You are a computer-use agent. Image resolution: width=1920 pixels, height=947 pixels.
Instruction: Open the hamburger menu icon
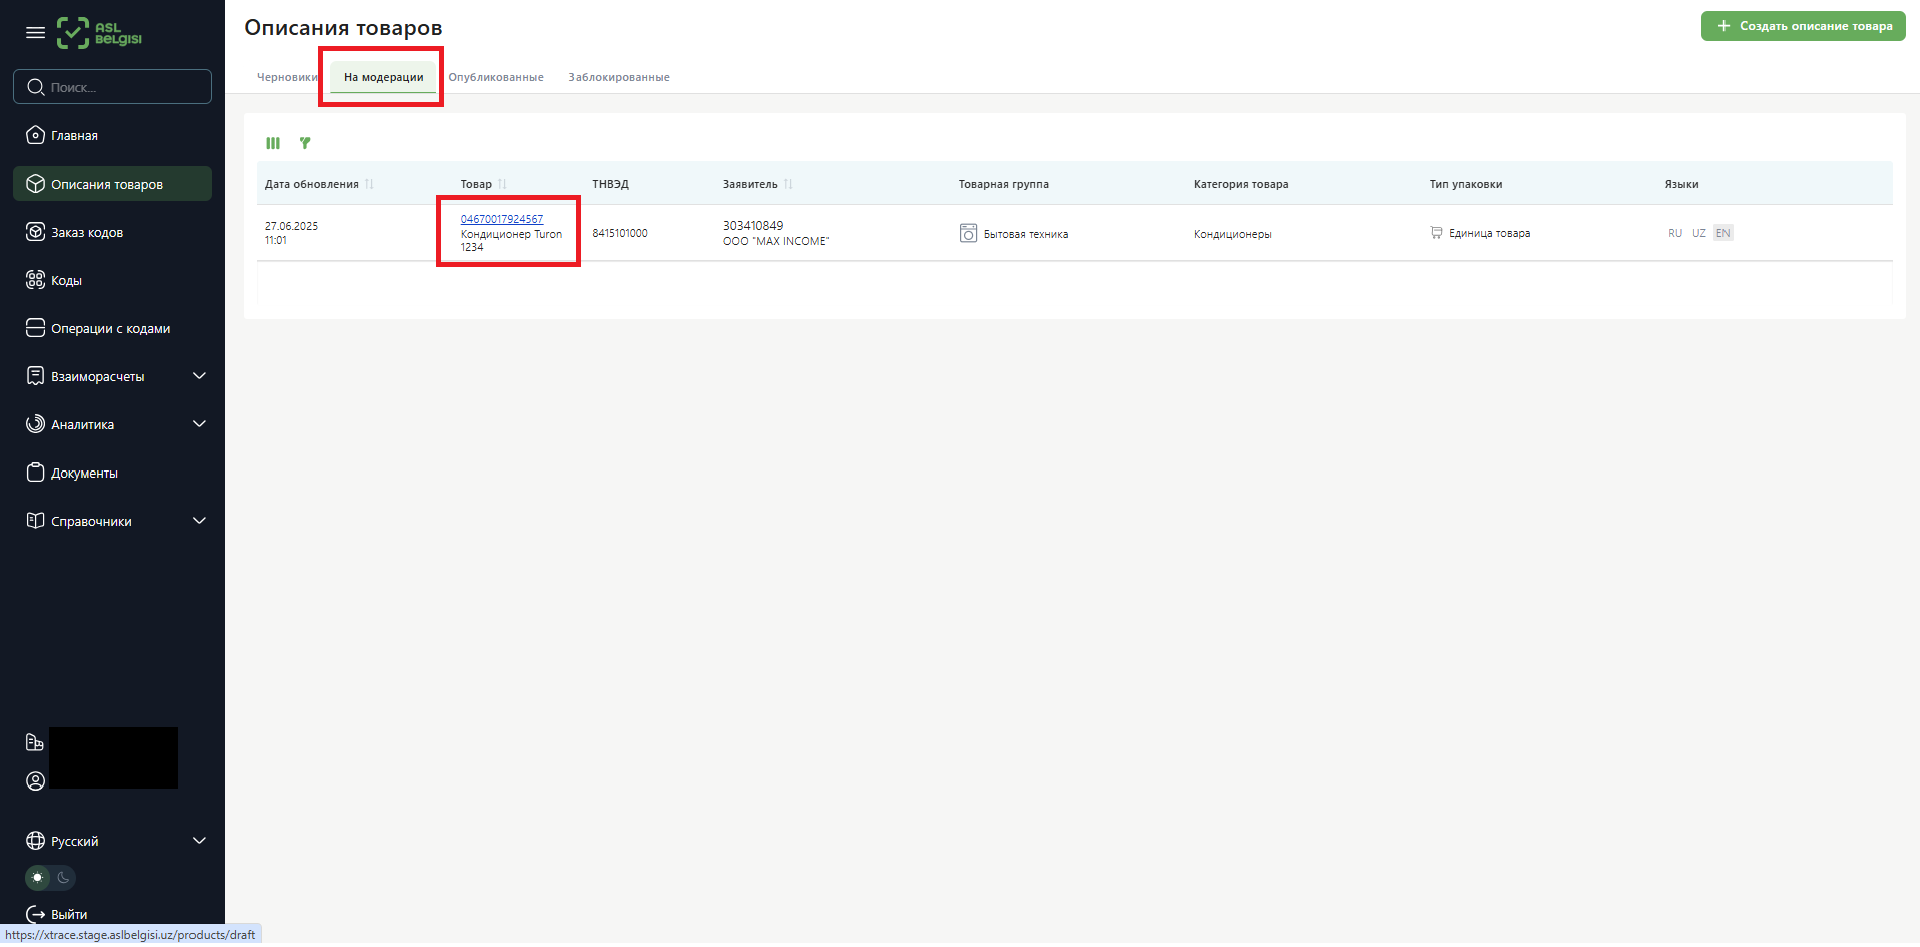pyautogui.click(x=35, y=33)
